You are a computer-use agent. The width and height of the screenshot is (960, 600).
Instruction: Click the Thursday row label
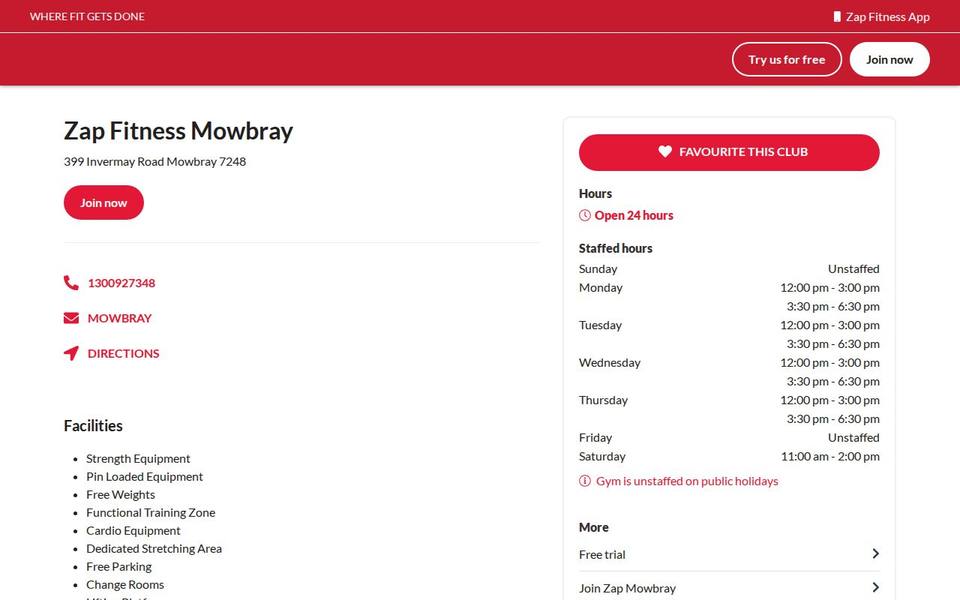click(x=603, y=400)
